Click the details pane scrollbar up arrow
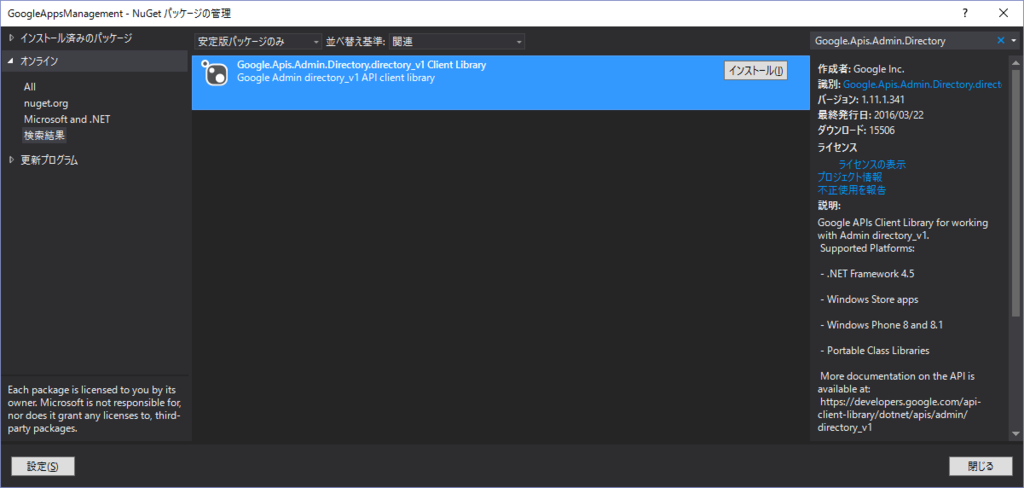Viewport: 1024px width, 488px height. tap(1015, 61)
